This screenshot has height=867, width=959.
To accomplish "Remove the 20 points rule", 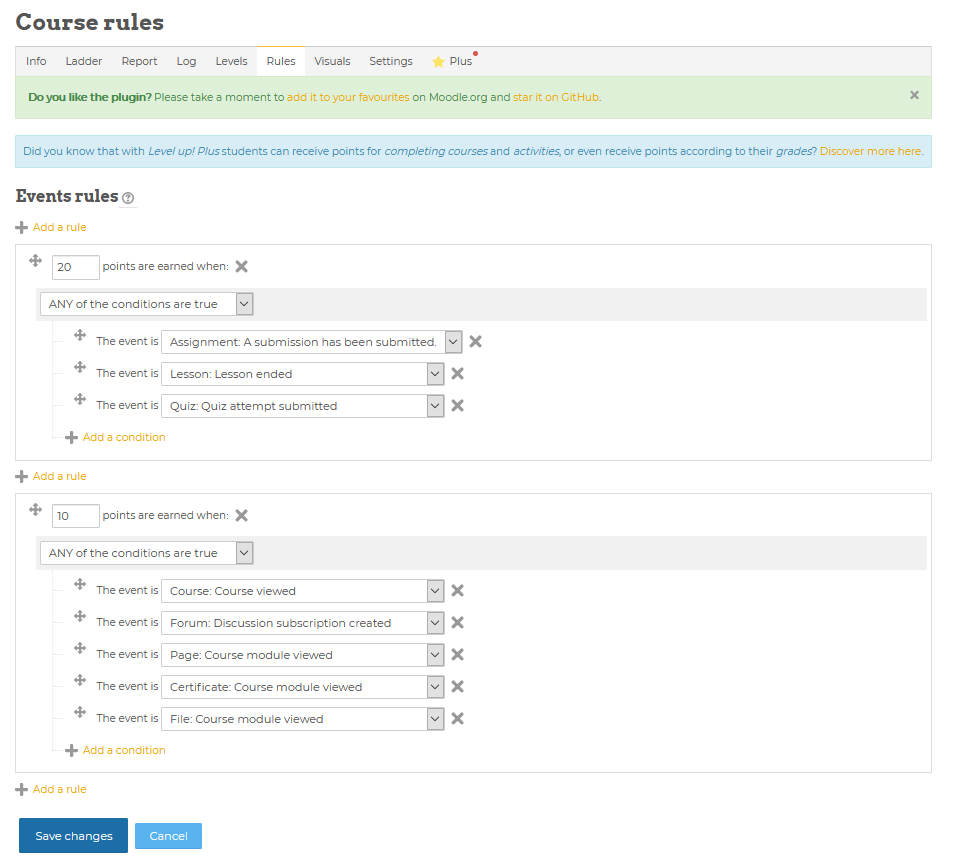I will click(x=241, y=267).
